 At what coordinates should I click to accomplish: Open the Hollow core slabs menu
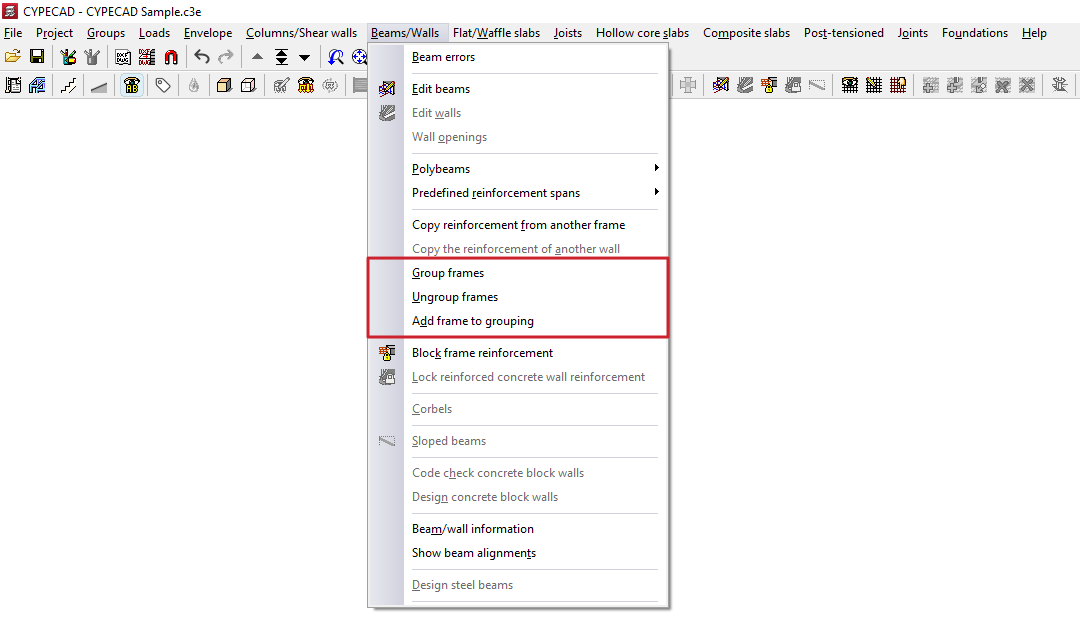click(643, 33)
